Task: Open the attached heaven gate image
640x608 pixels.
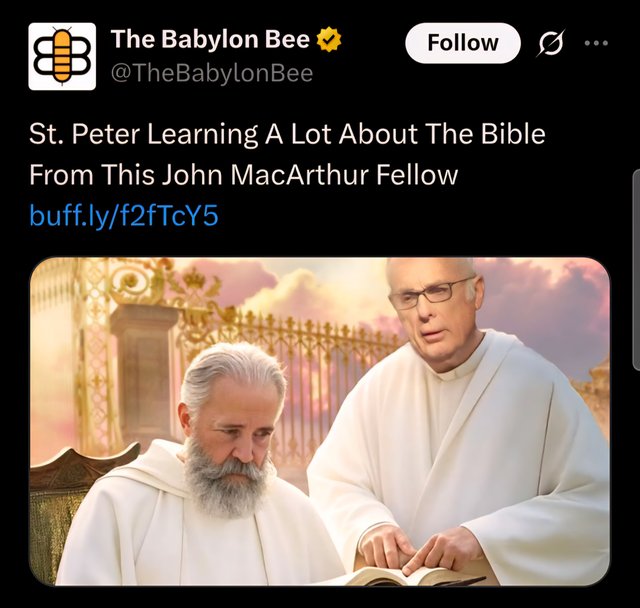Action: (x=320, y=421)
